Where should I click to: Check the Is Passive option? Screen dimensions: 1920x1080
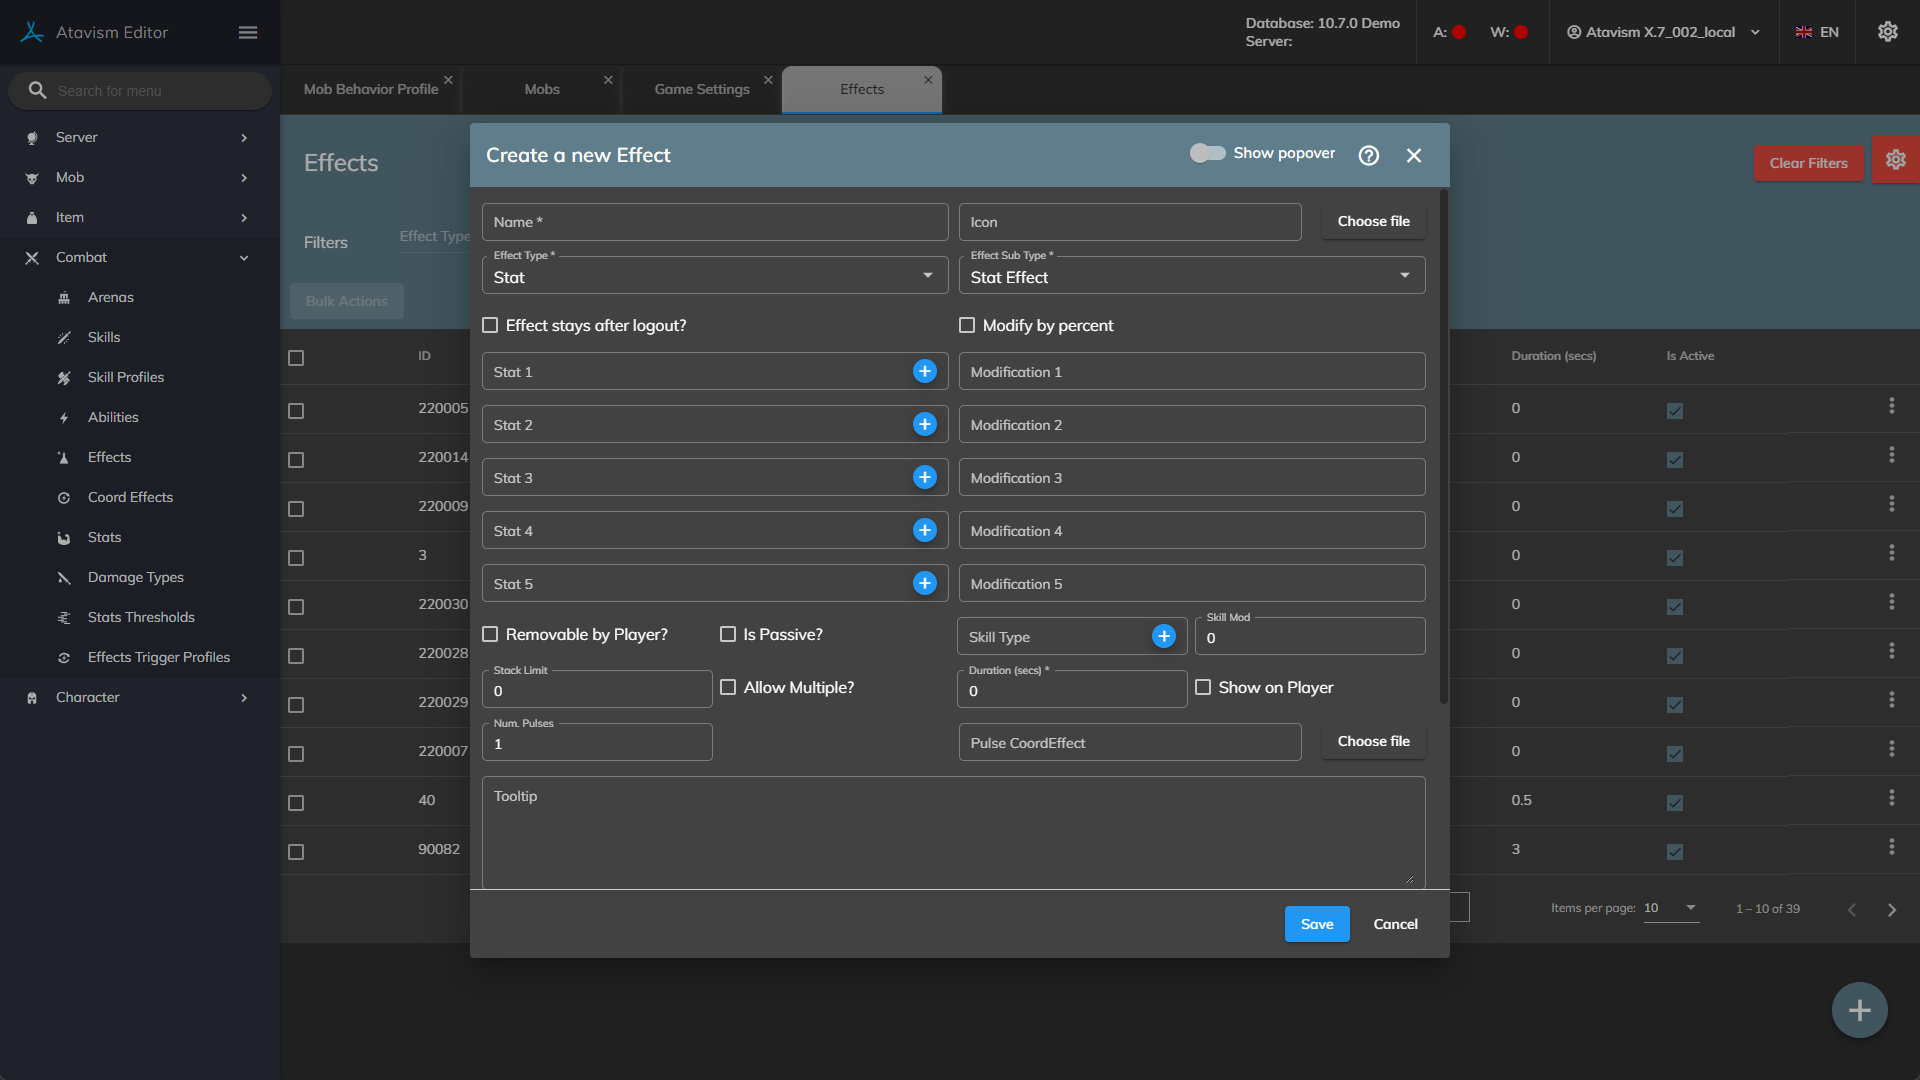coord(728,634)
